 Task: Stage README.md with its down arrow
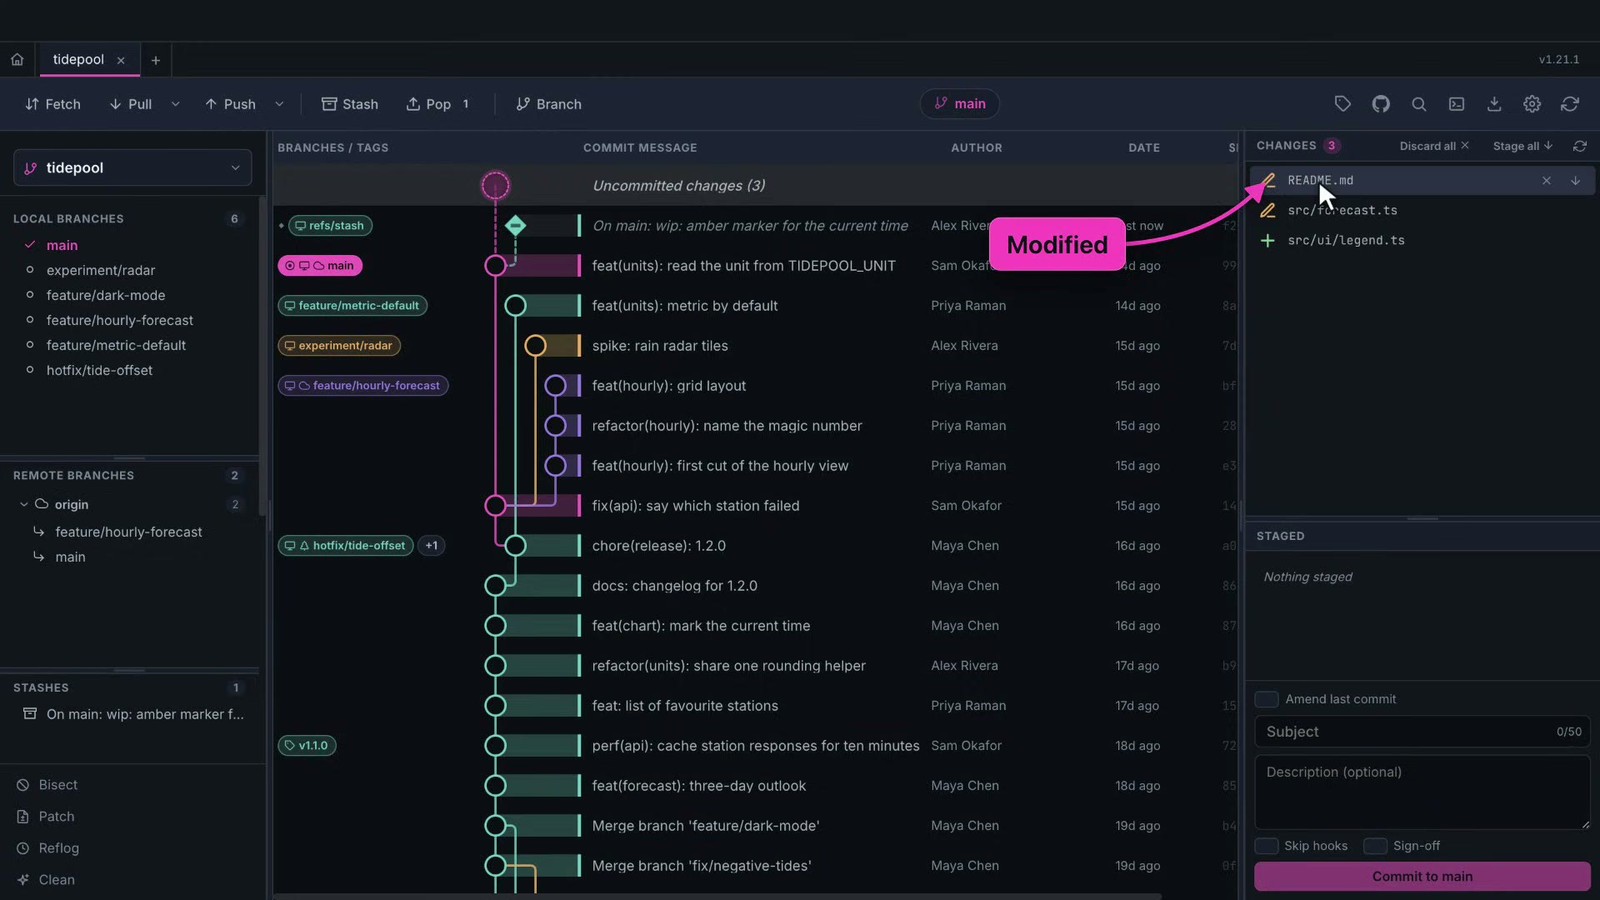point(1575,181)
